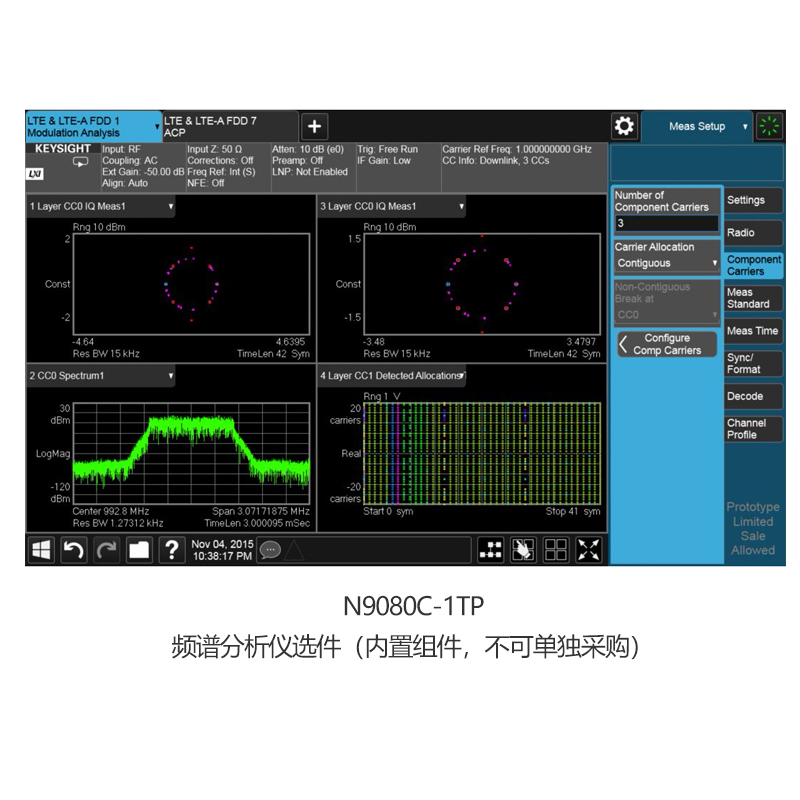Toggle full screen expand arrows icon
The width and height of the screenshot is (800, 800).
pos(588,549)
